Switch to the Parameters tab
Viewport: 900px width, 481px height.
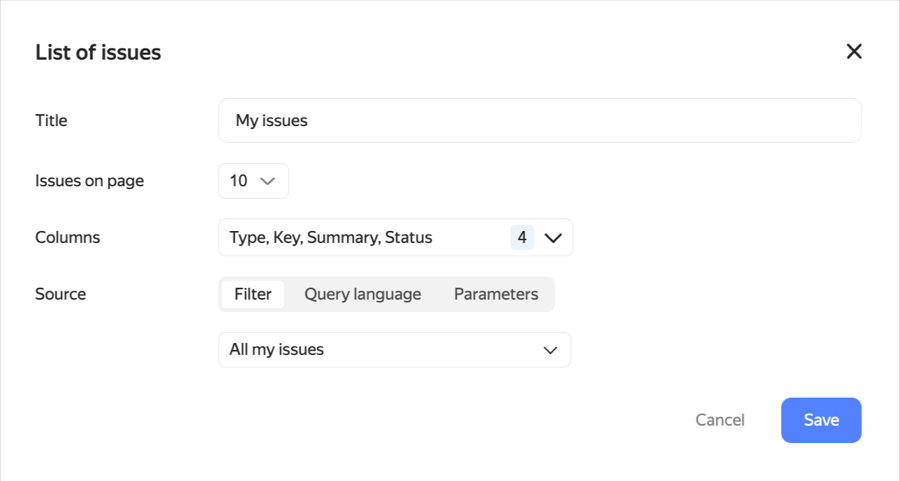click(x=496, y=294)
